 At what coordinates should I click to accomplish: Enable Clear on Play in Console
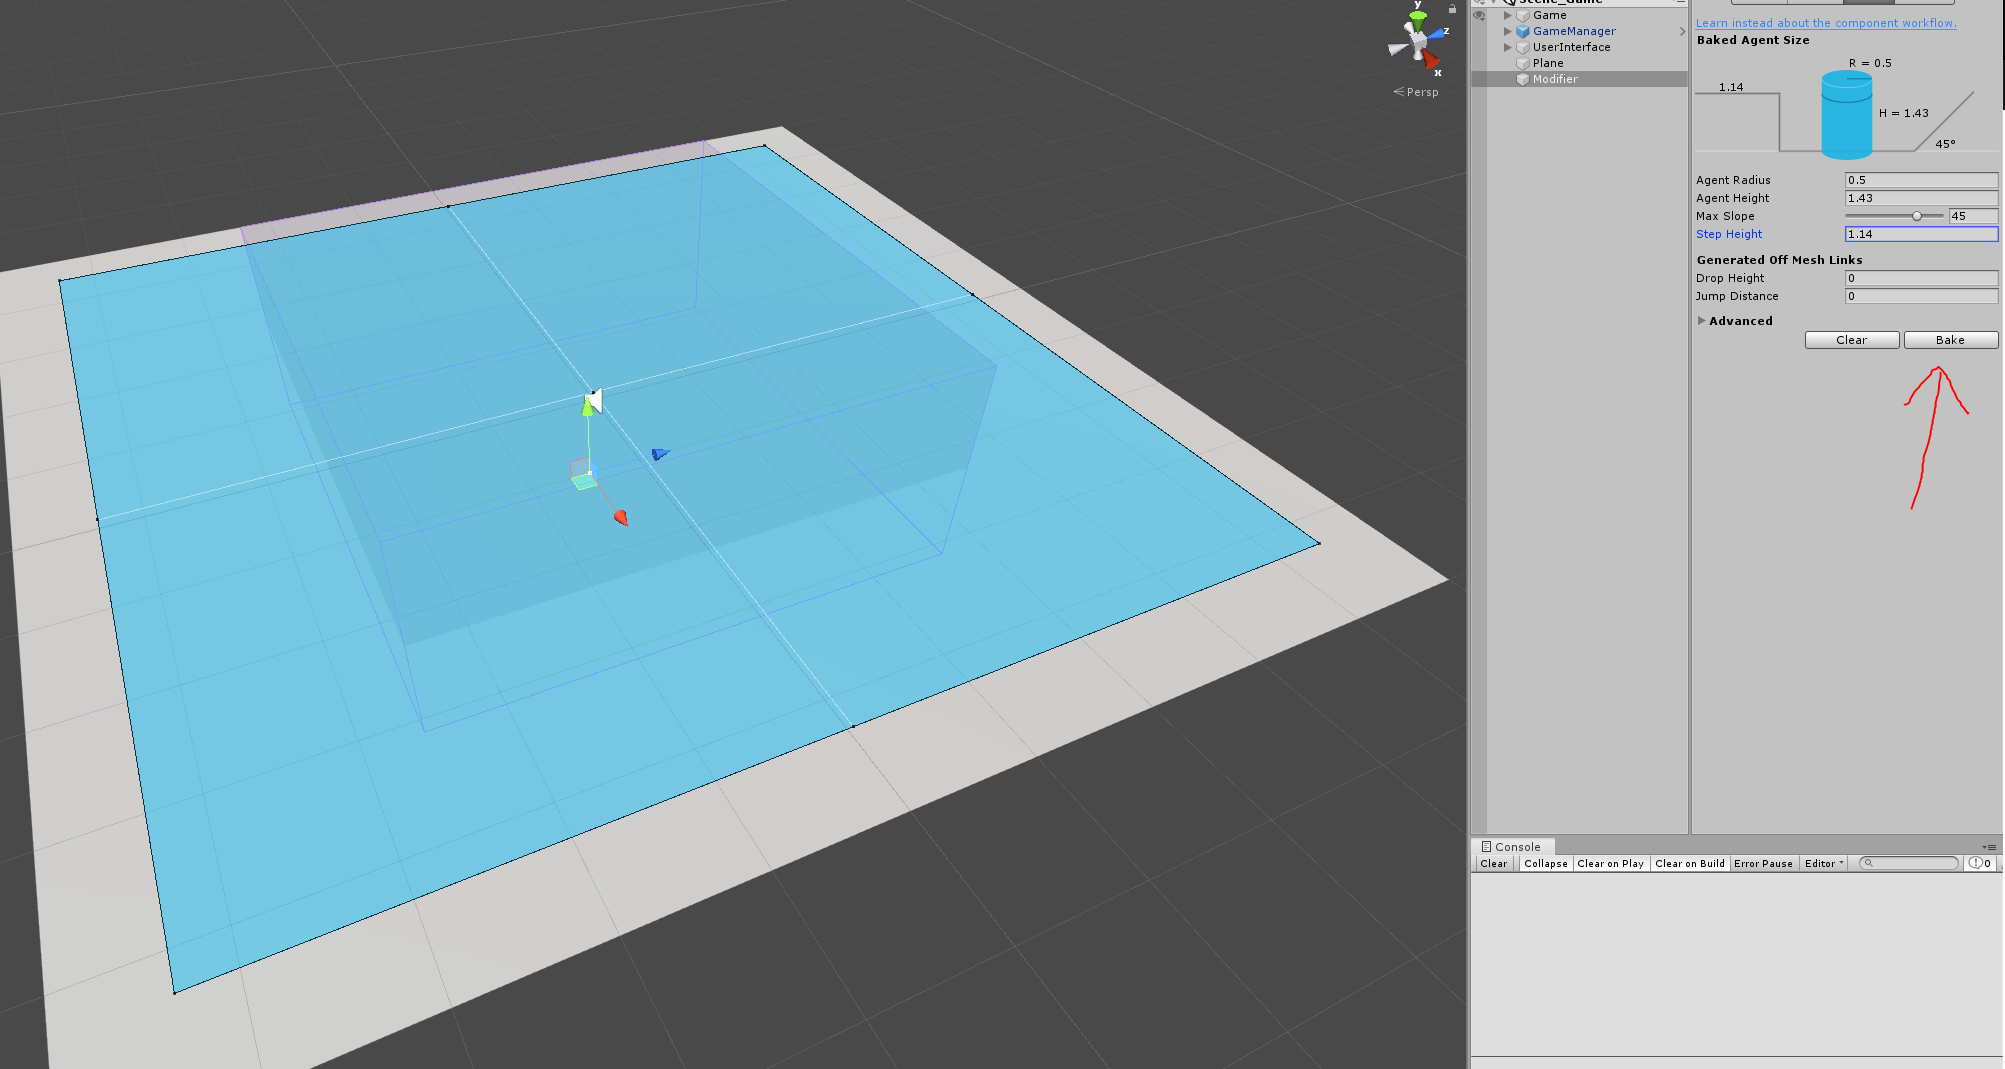click(1610, 863)
